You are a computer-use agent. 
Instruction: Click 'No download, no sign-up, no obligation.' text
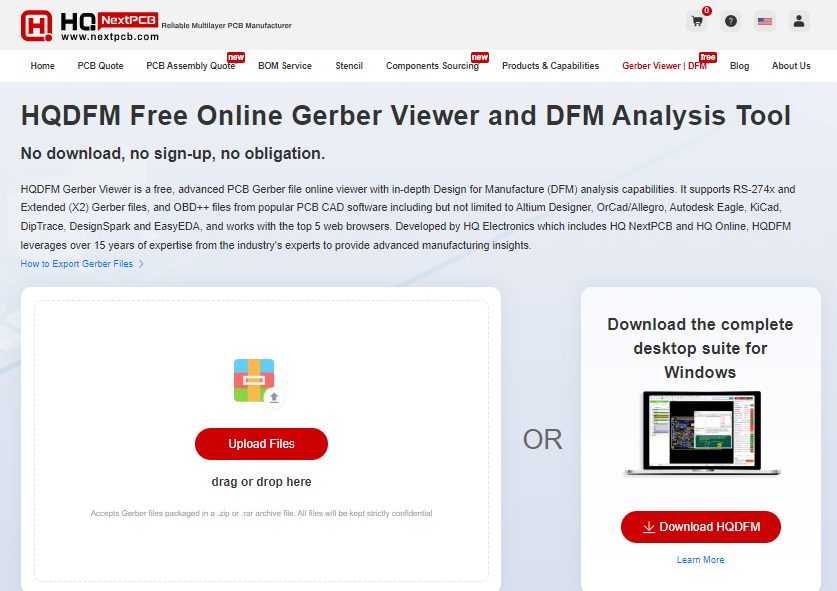pyautogui.click(x=172, y=154)
